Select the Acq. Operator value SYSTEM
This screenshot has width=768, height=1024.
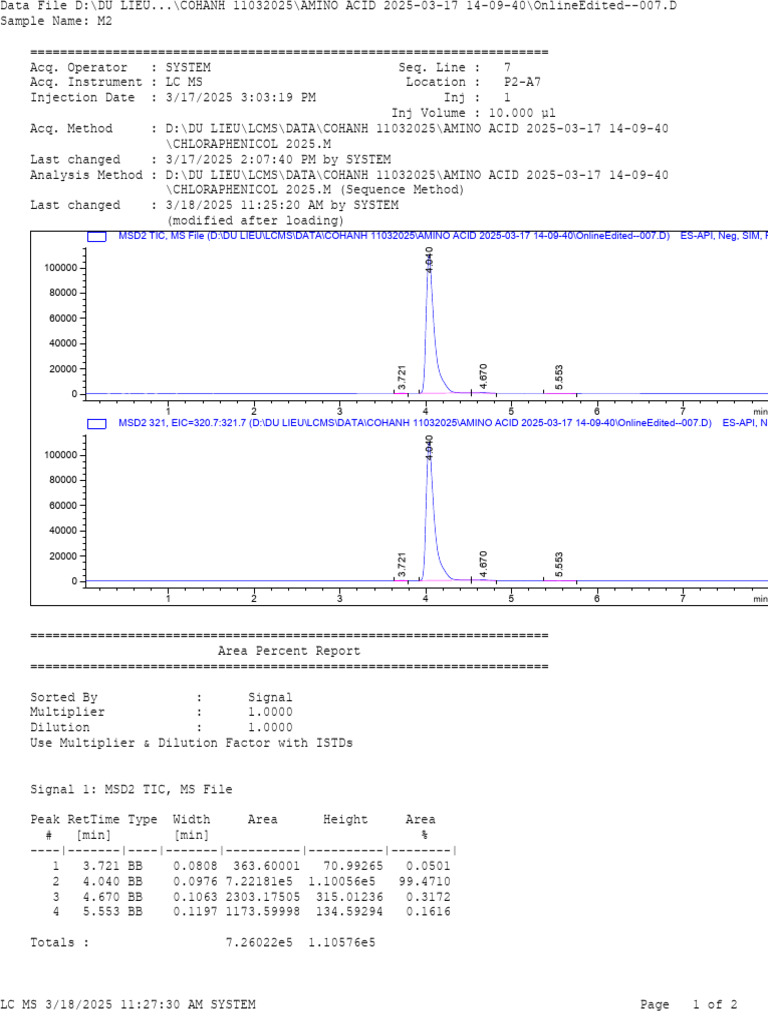(188, 67)
